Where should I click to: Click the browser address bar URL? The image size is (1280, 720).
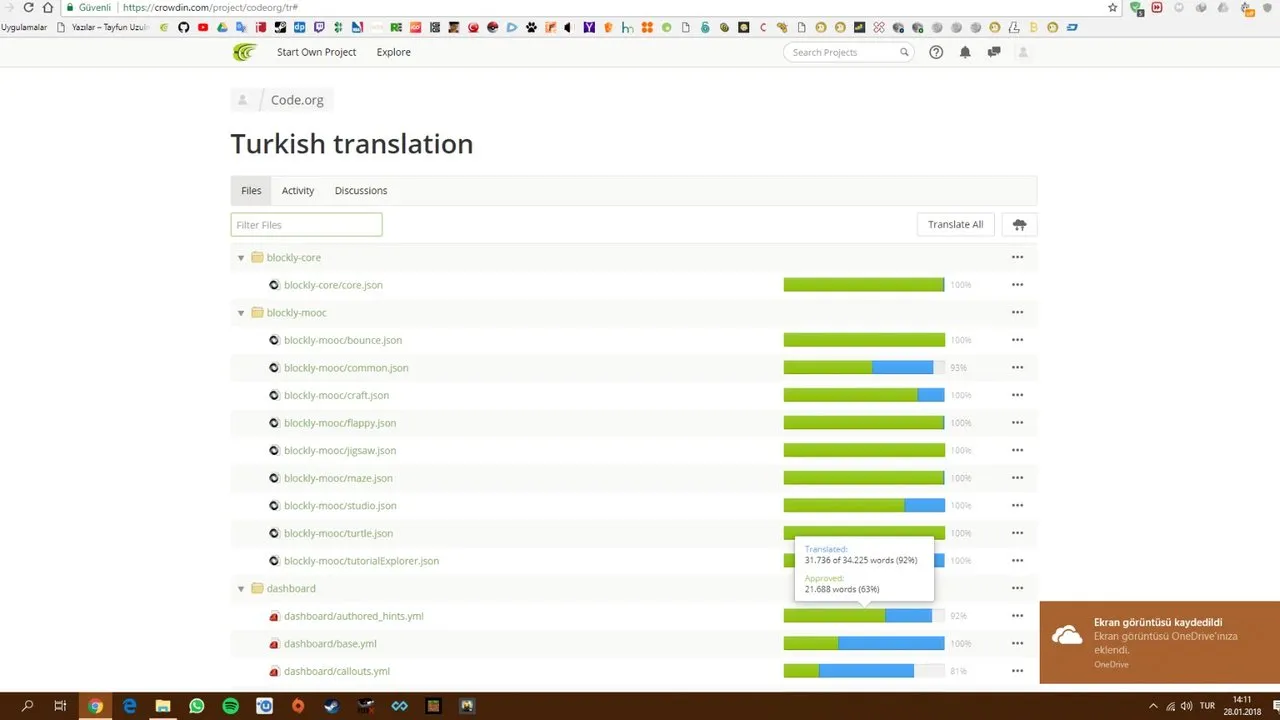pos(210,7)
